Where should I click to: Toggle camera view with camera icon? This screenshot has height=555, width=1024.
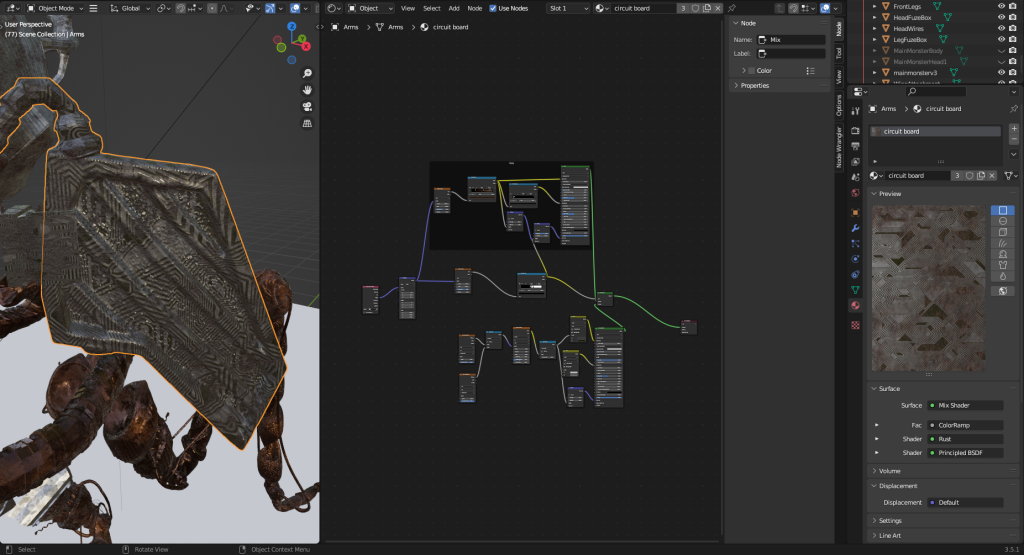[x=307, y=106]
